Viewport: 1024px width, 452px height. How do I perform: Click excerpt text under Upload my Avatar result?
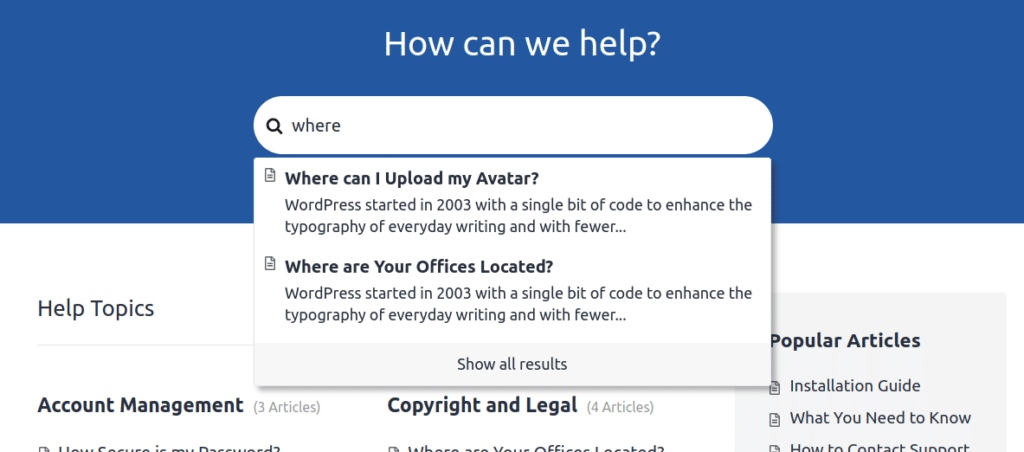[x=518, y=216]
